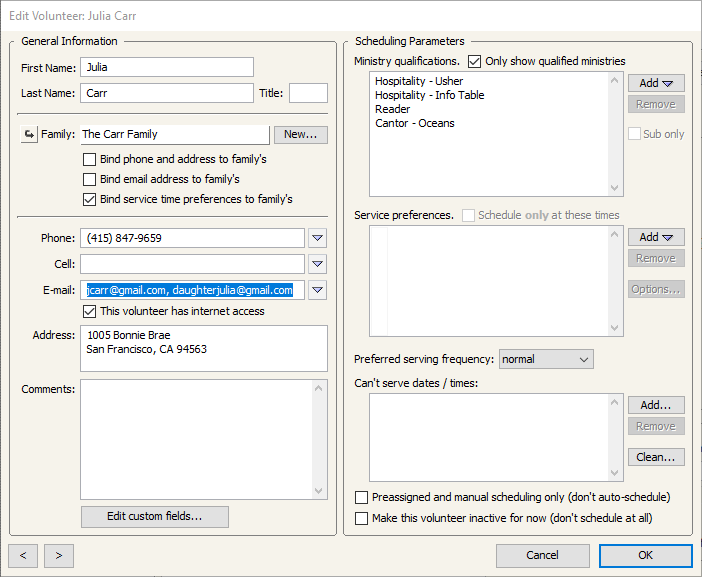Click the family link arrow icon
Viewport: 702px width, 577px height.
(28, 135)
